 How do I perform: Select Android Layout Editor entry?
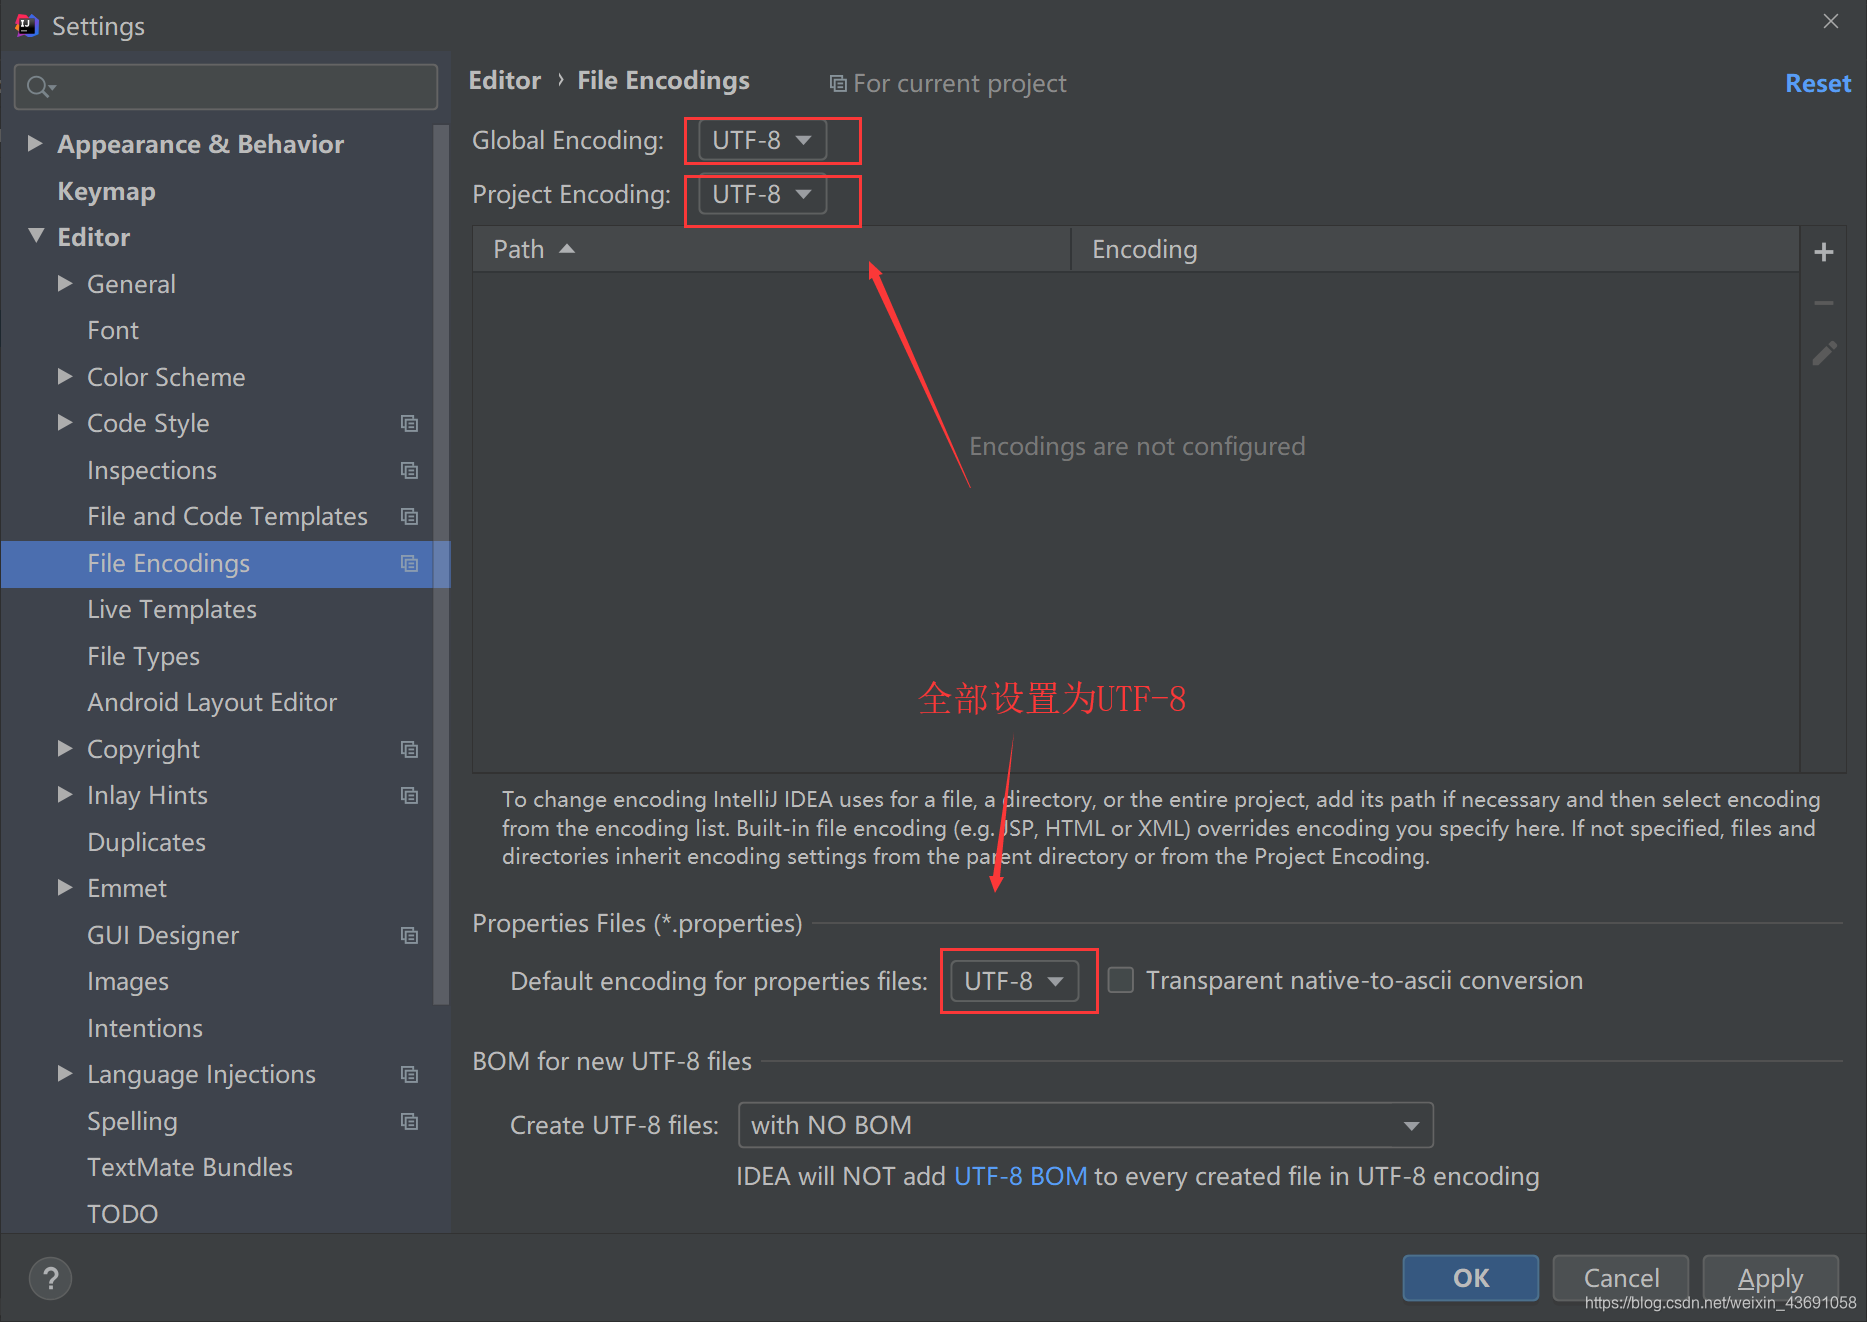click(x=212, y=702)
